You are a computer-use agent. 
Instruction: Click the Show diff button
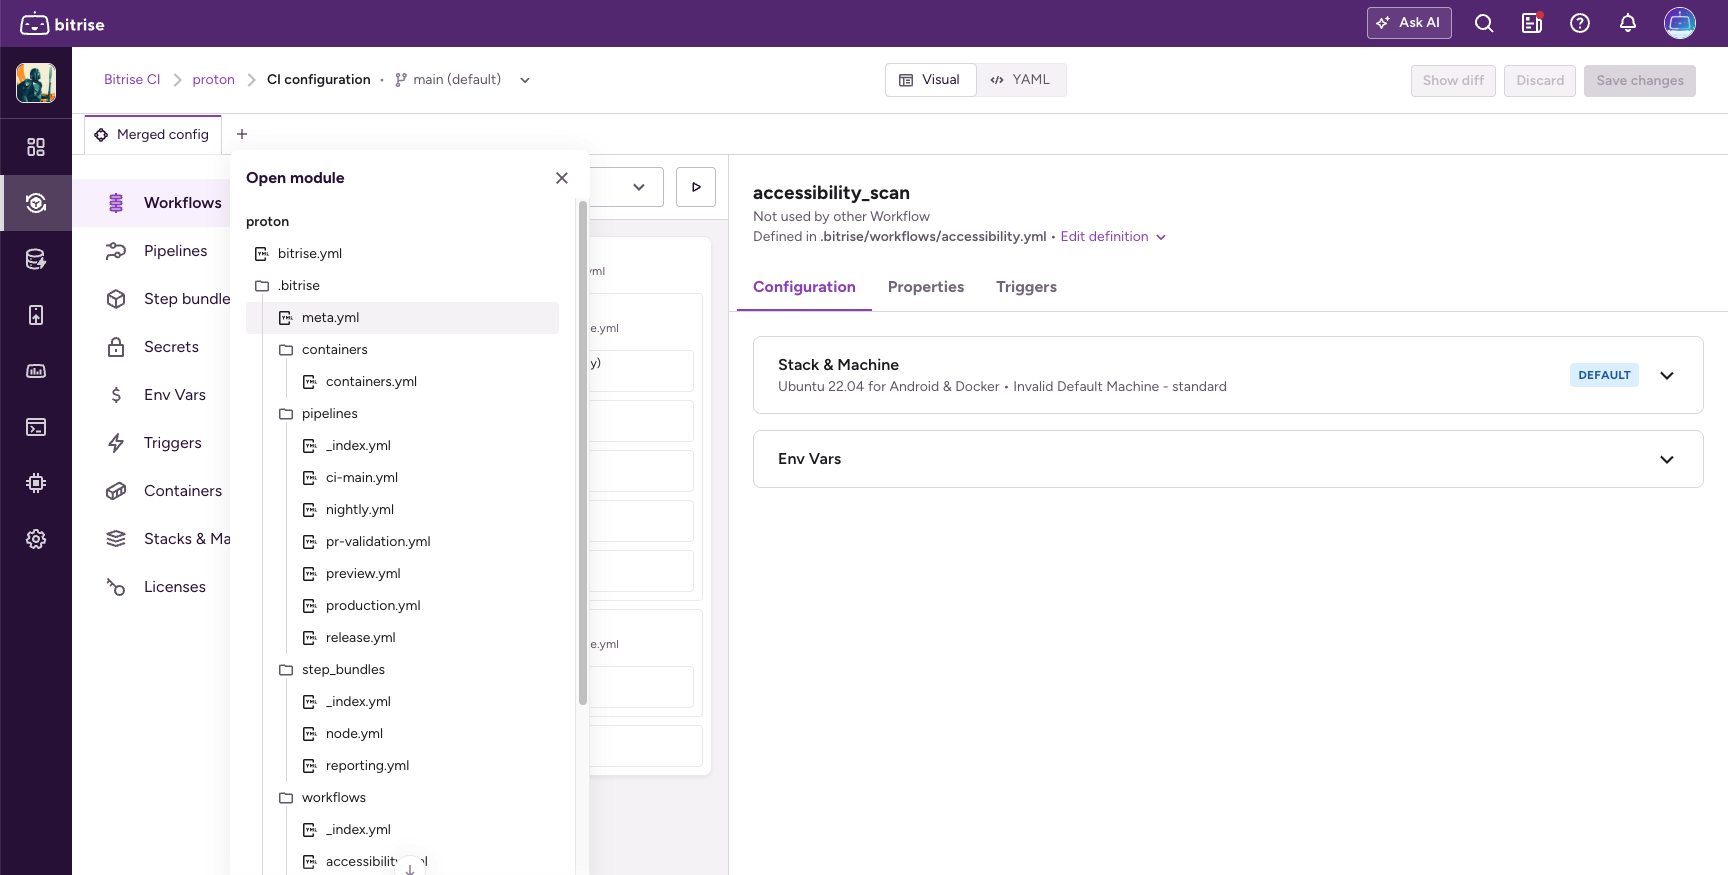point(1453,81)
